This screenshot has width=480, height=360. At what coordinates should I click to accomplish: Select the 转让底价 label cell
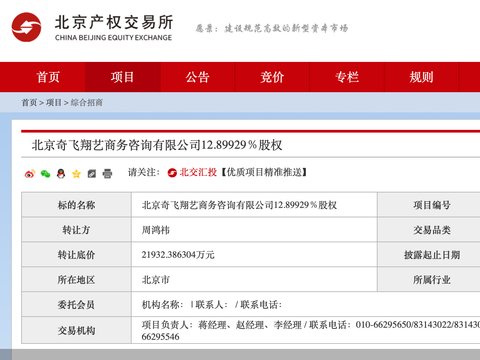[76, 255]
